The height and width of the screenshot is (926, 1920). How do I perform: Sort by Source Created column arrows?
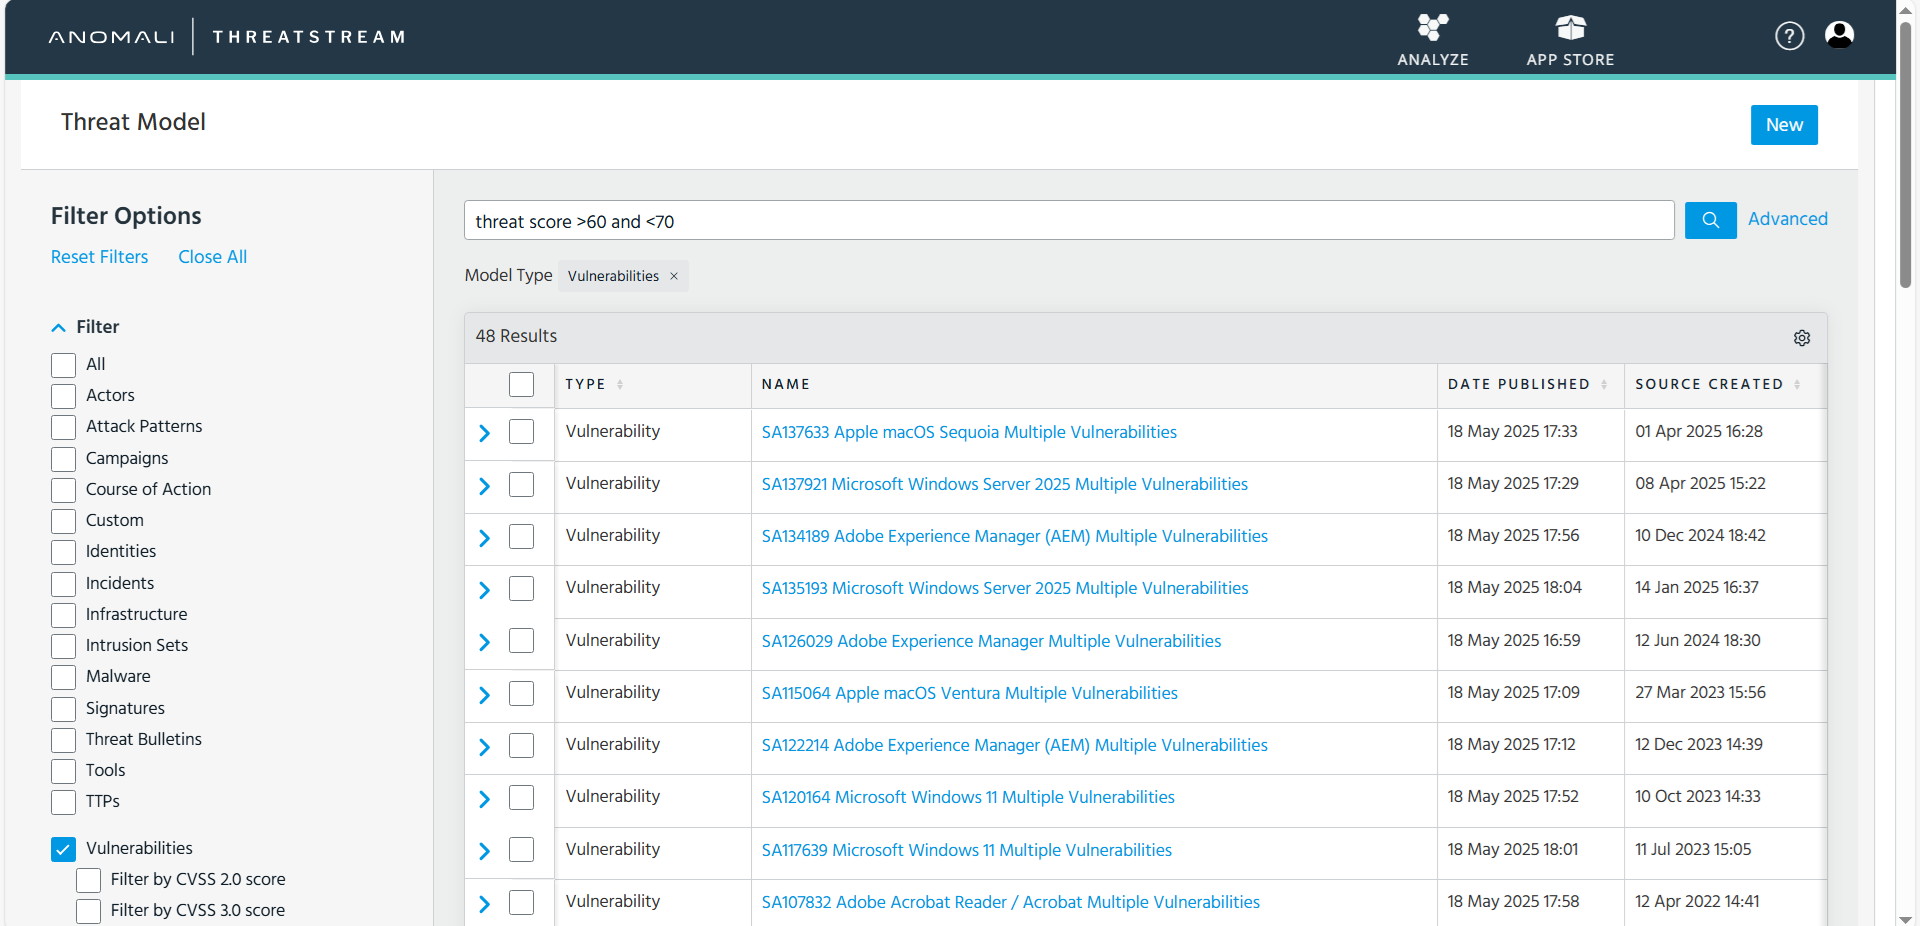point(1797,385)
